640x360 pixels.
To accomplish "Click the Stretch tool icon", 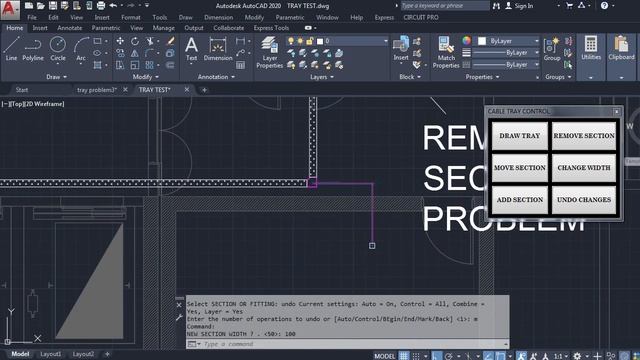I will [120, 65].
